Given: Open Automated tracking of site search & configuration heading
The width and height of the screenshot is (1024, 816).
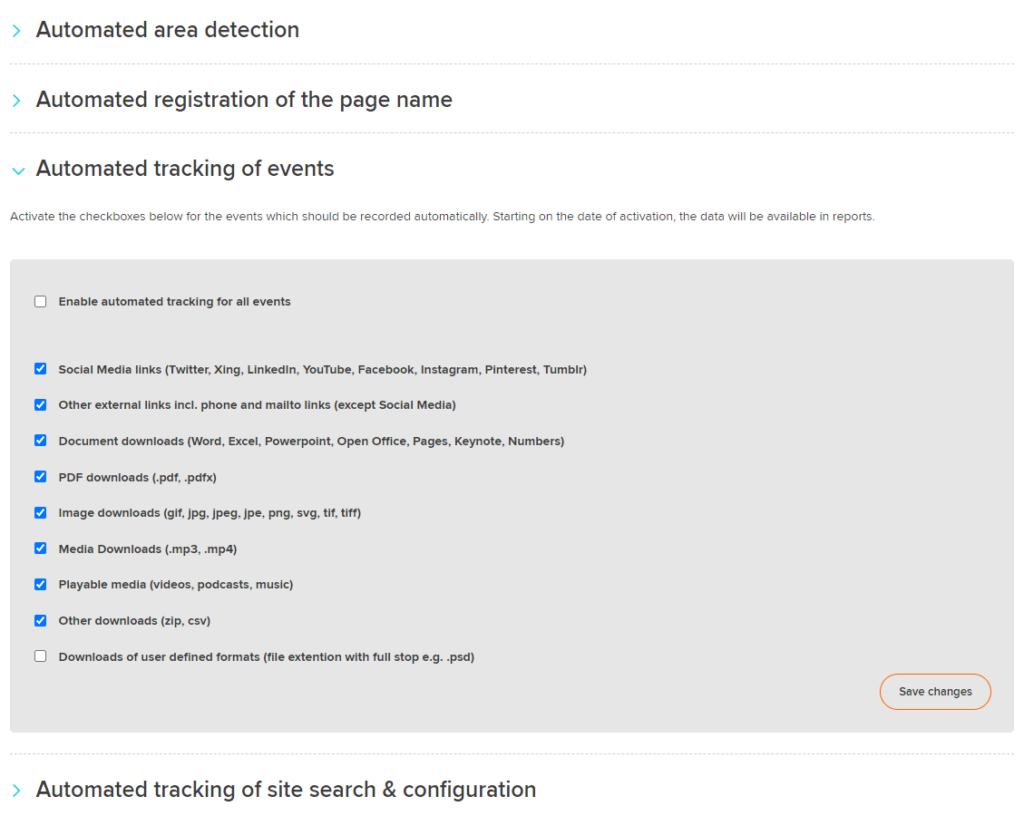Looking at the screenshot, I should tap(286, 790).
